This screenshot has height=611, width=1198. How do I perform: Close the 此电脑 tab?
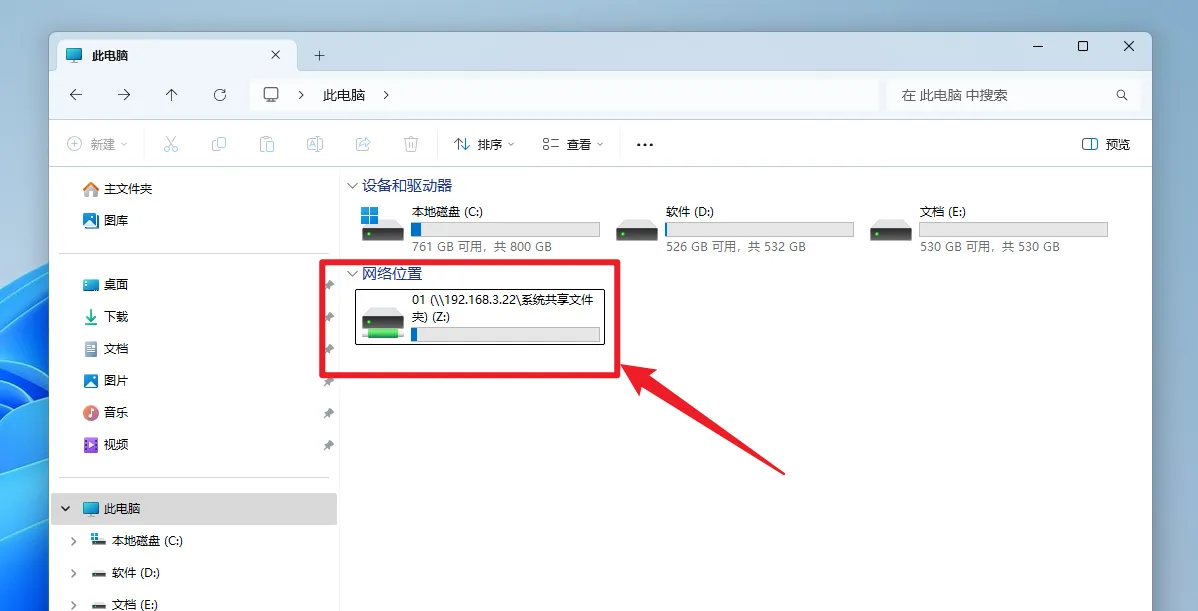[x=276, y=55]
